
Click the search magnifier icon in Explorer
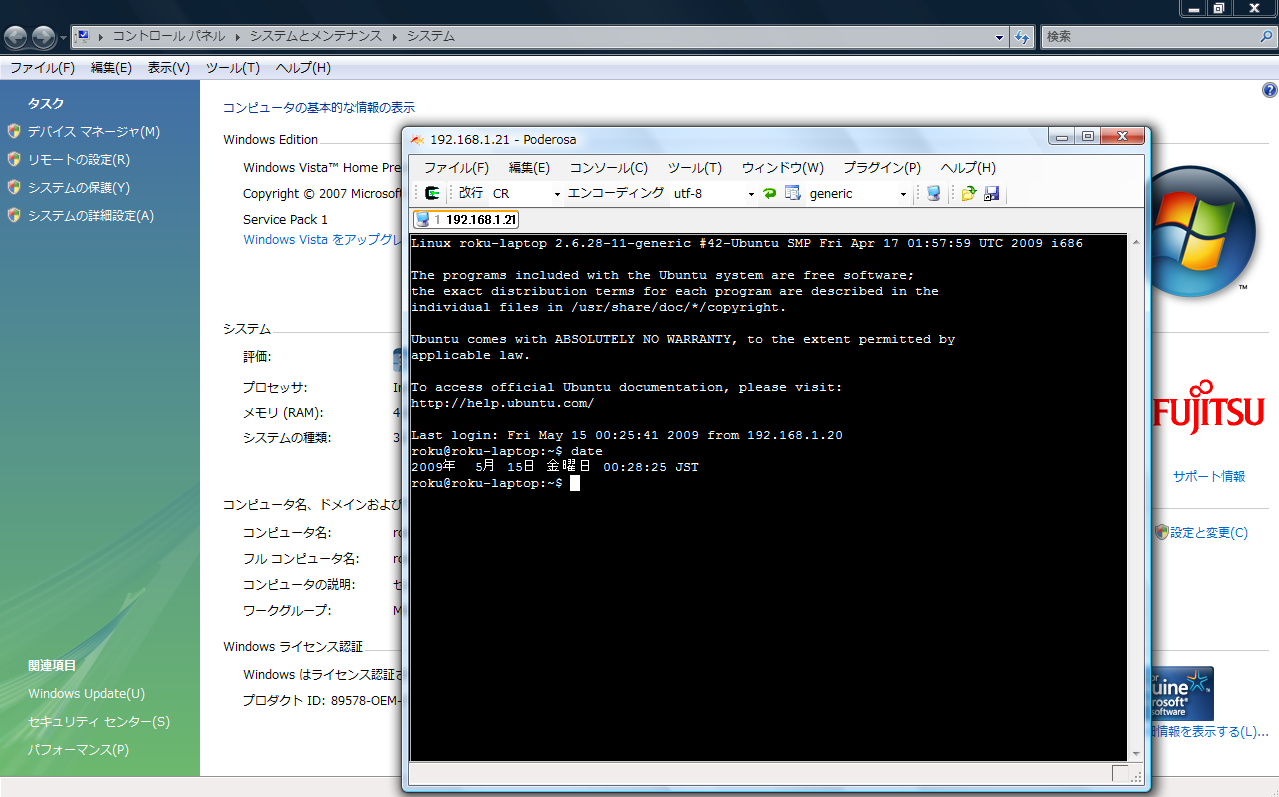1266,37
